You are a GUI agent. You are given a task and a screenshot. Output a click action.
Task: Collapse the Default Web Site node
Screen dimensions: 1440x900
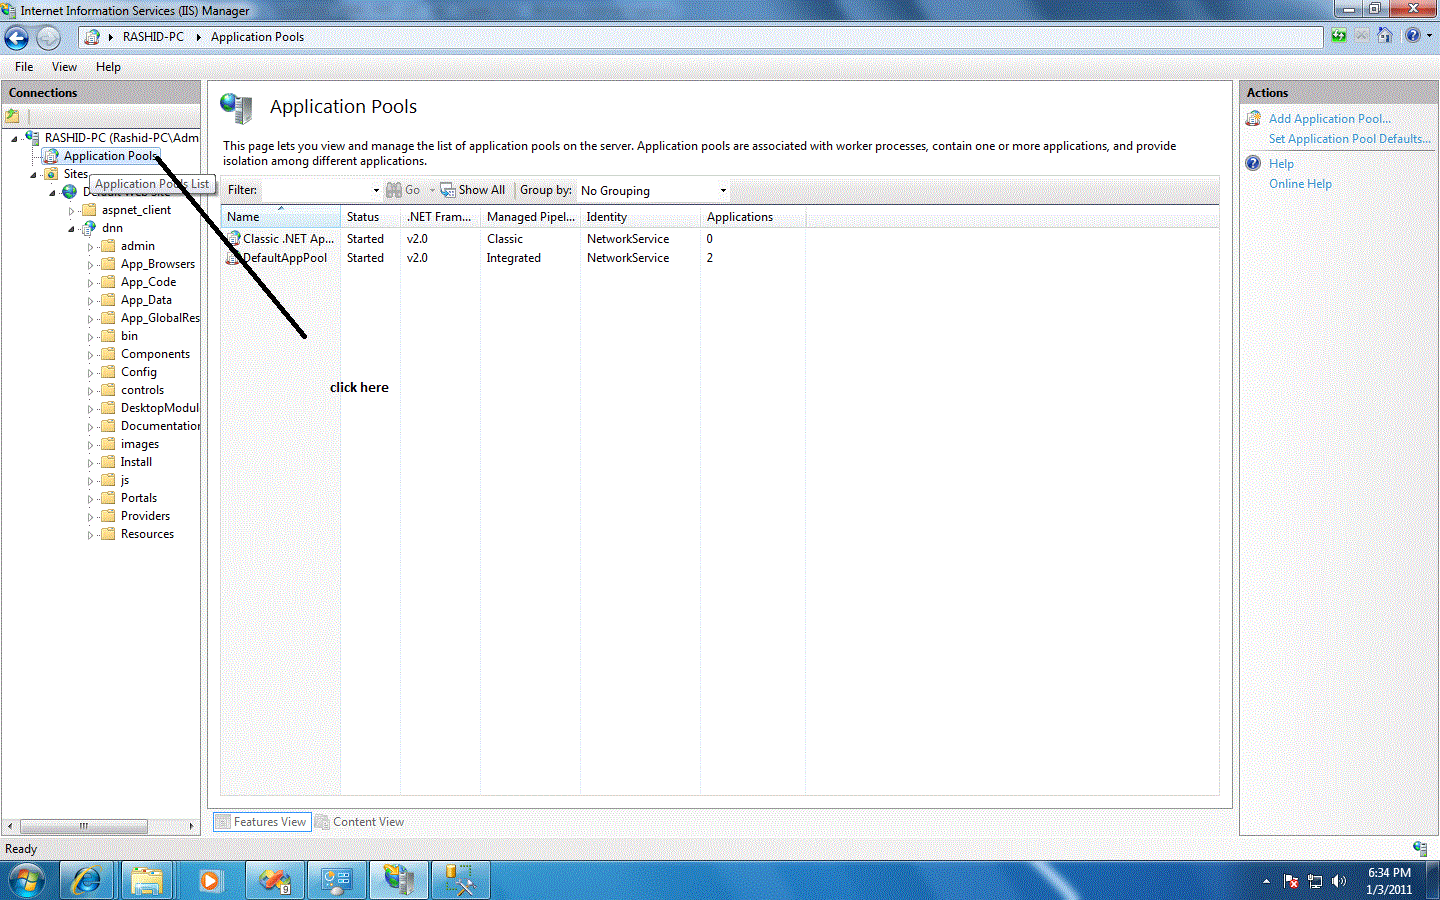[x=52, y=193]
